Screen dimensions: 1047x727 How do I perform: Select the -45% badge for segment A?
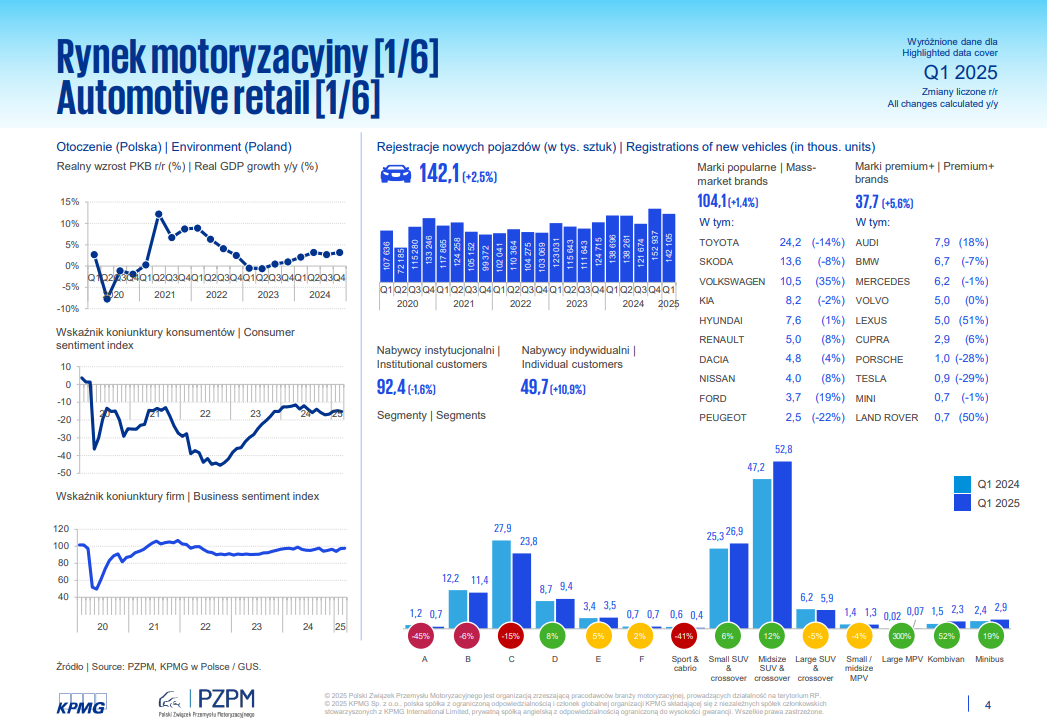point(421,636)
